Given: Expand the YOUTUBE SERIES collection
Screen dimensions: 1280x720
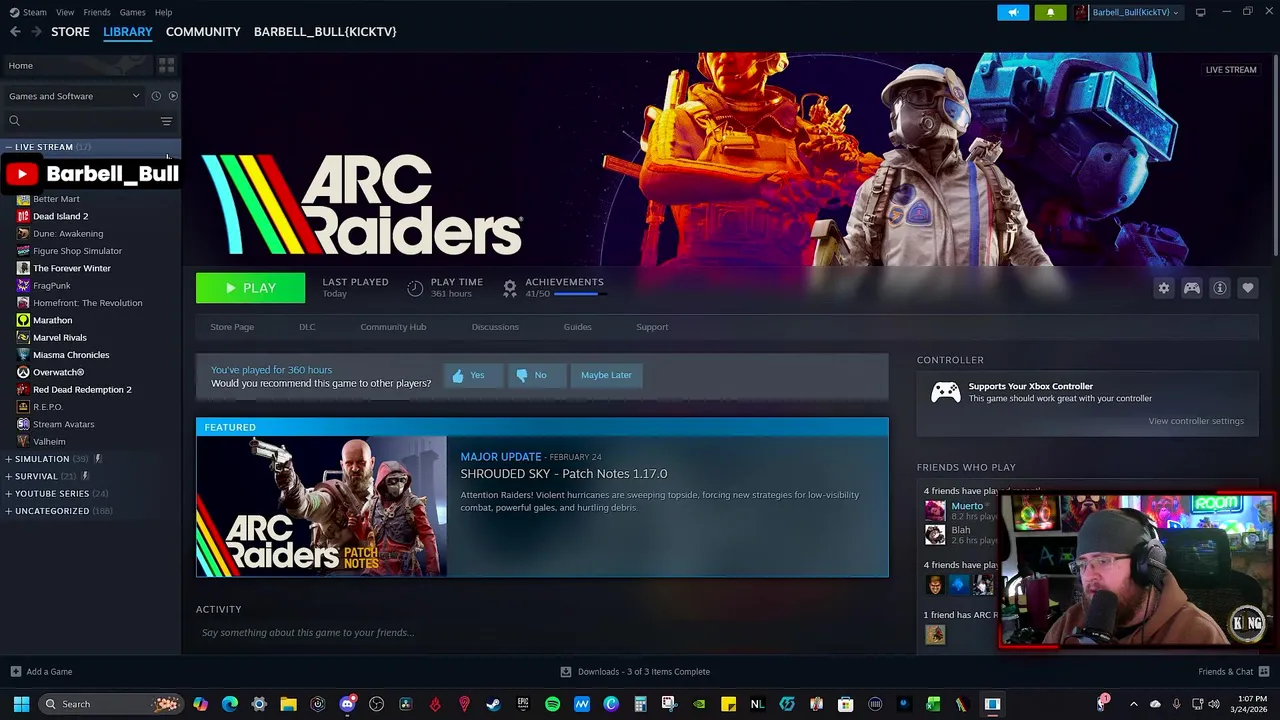Looking at the screenshot, I should (9, 494).
